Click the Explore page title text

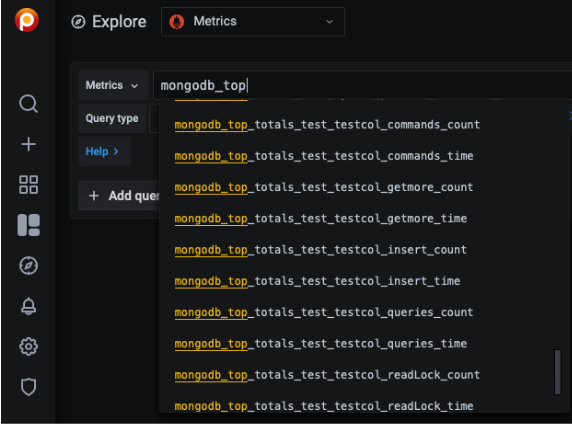click(x=119, y=22)
